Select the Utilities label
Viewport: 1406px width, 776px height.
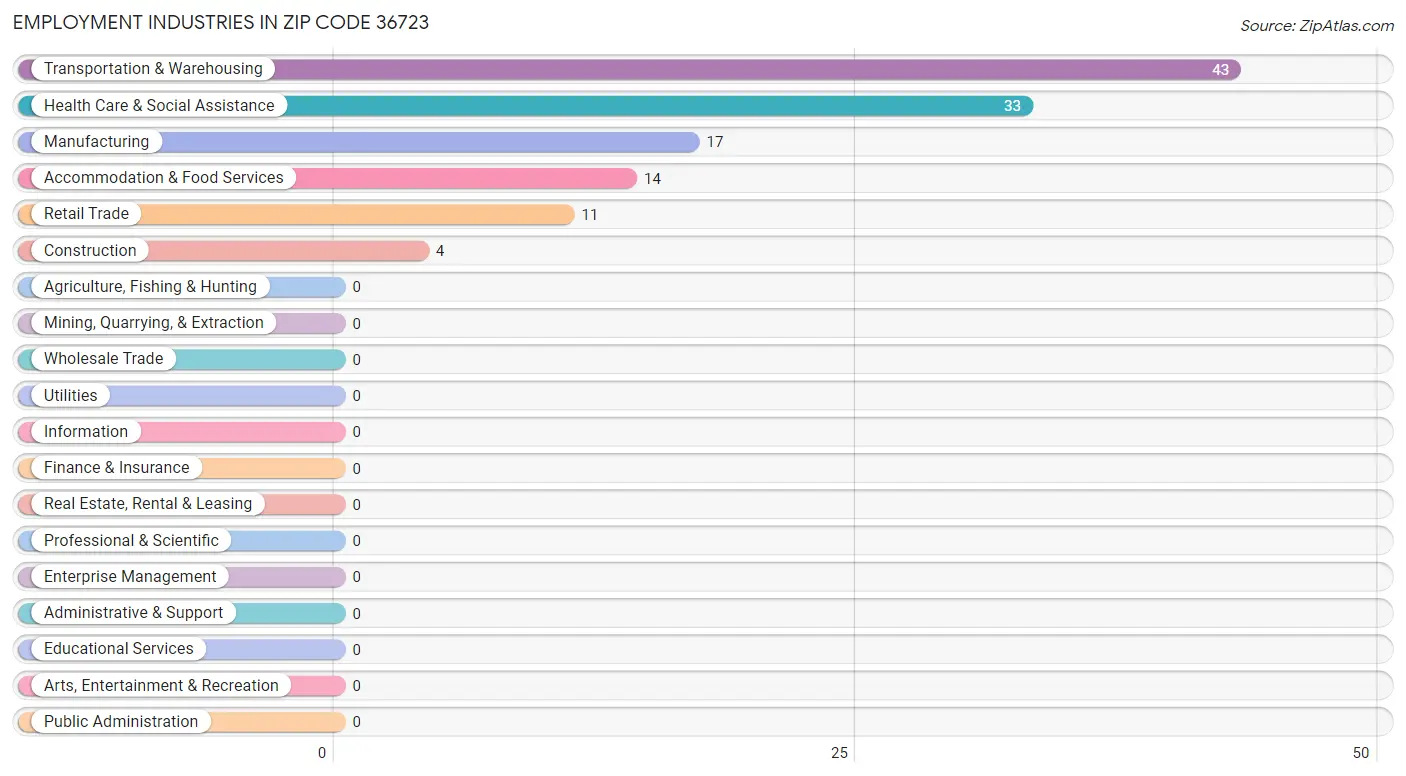(71, 395)
